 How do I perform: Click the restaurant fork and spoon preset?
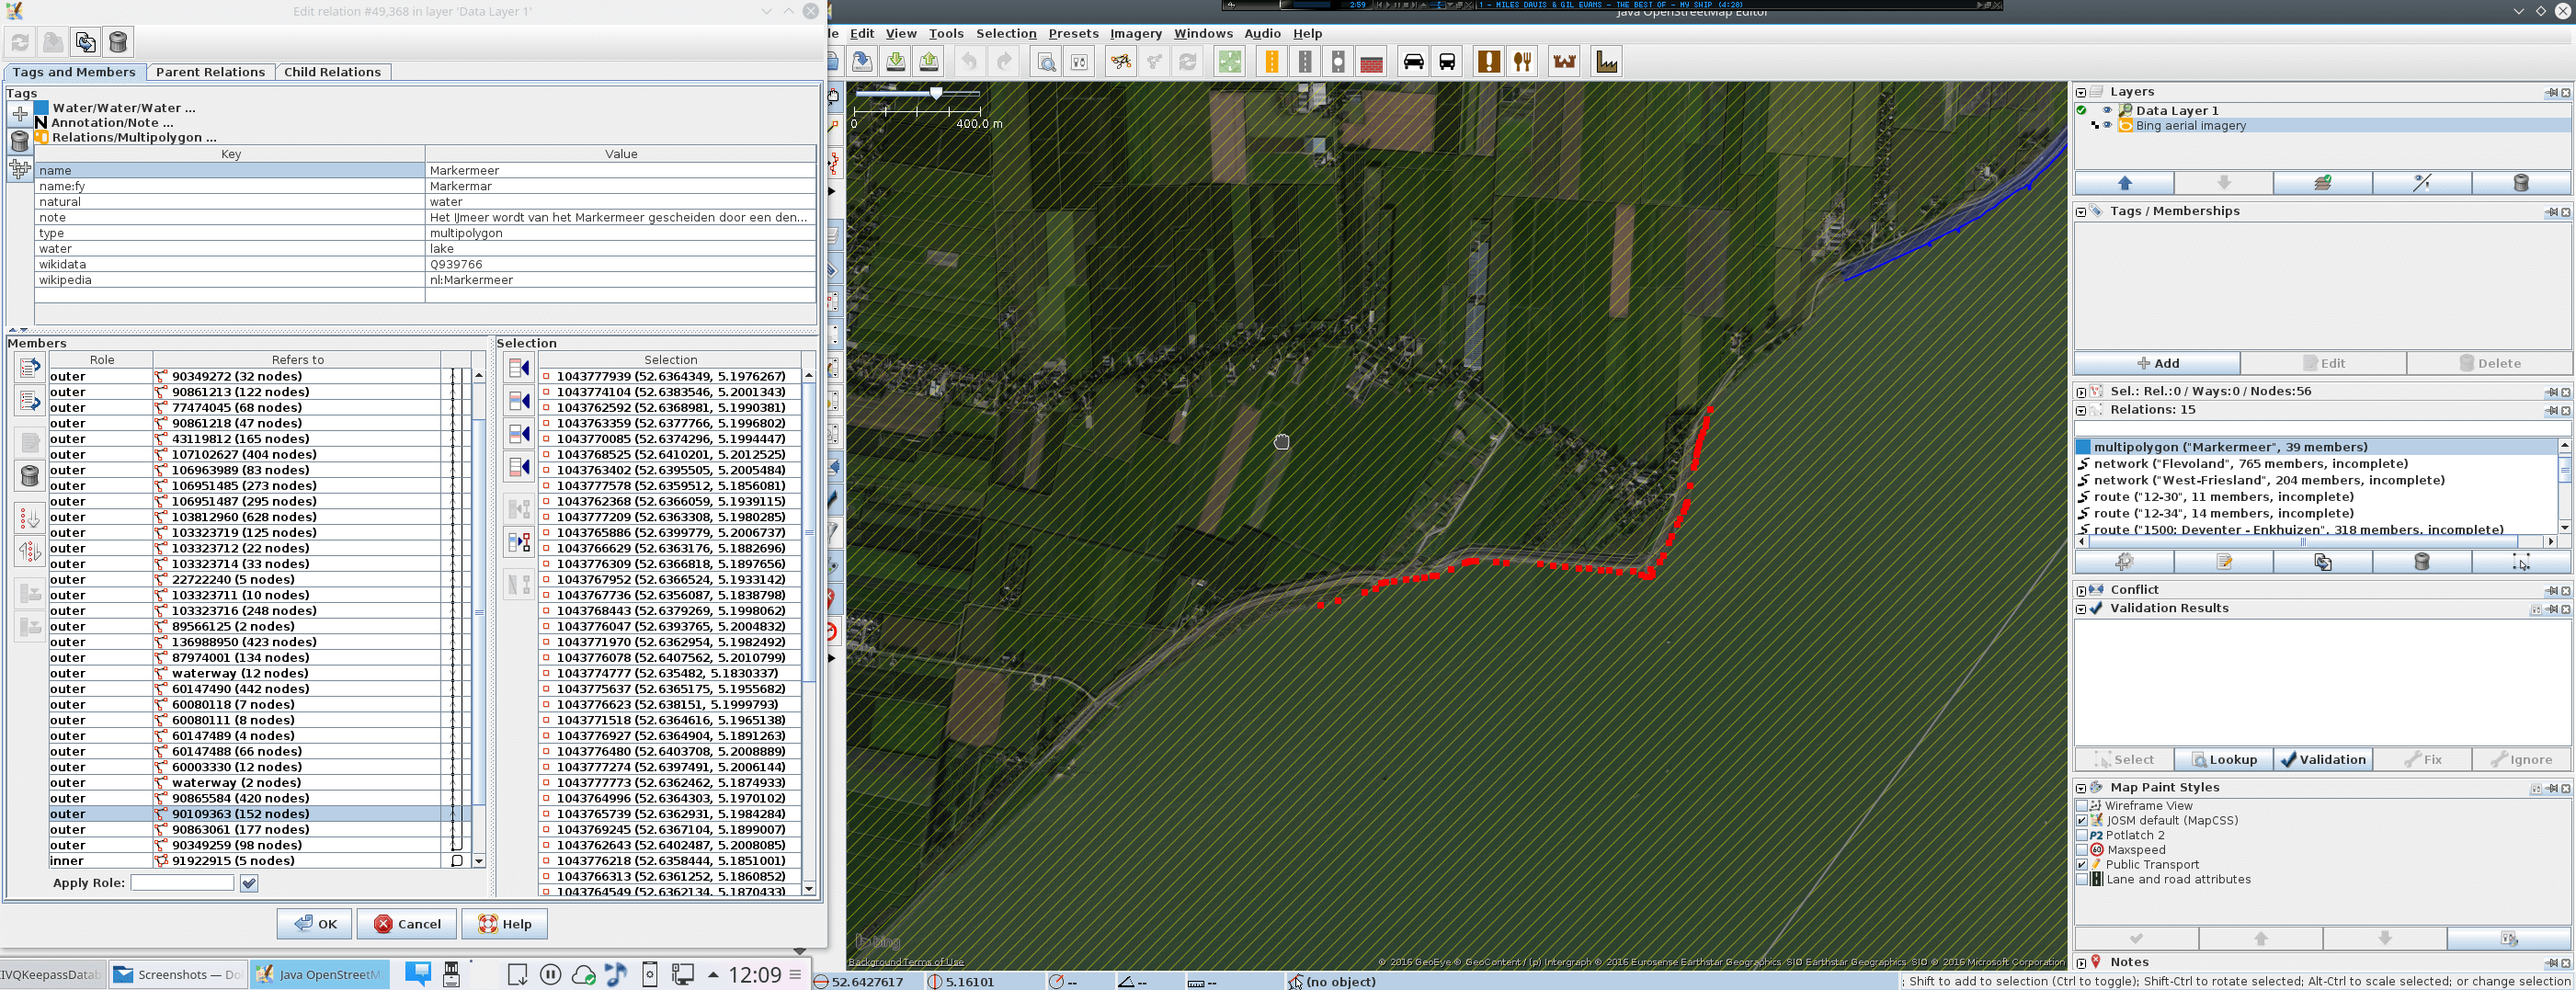(1522, 62)
